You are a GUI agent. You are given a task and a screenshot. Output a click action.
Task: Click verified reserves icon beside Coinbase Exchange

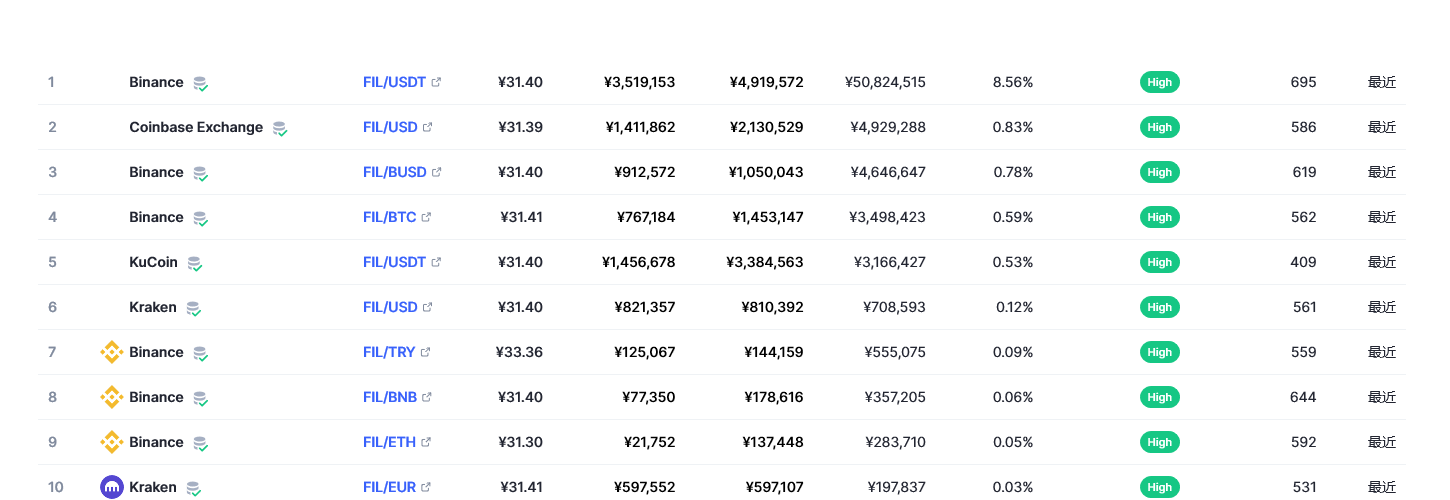point(280,128)
